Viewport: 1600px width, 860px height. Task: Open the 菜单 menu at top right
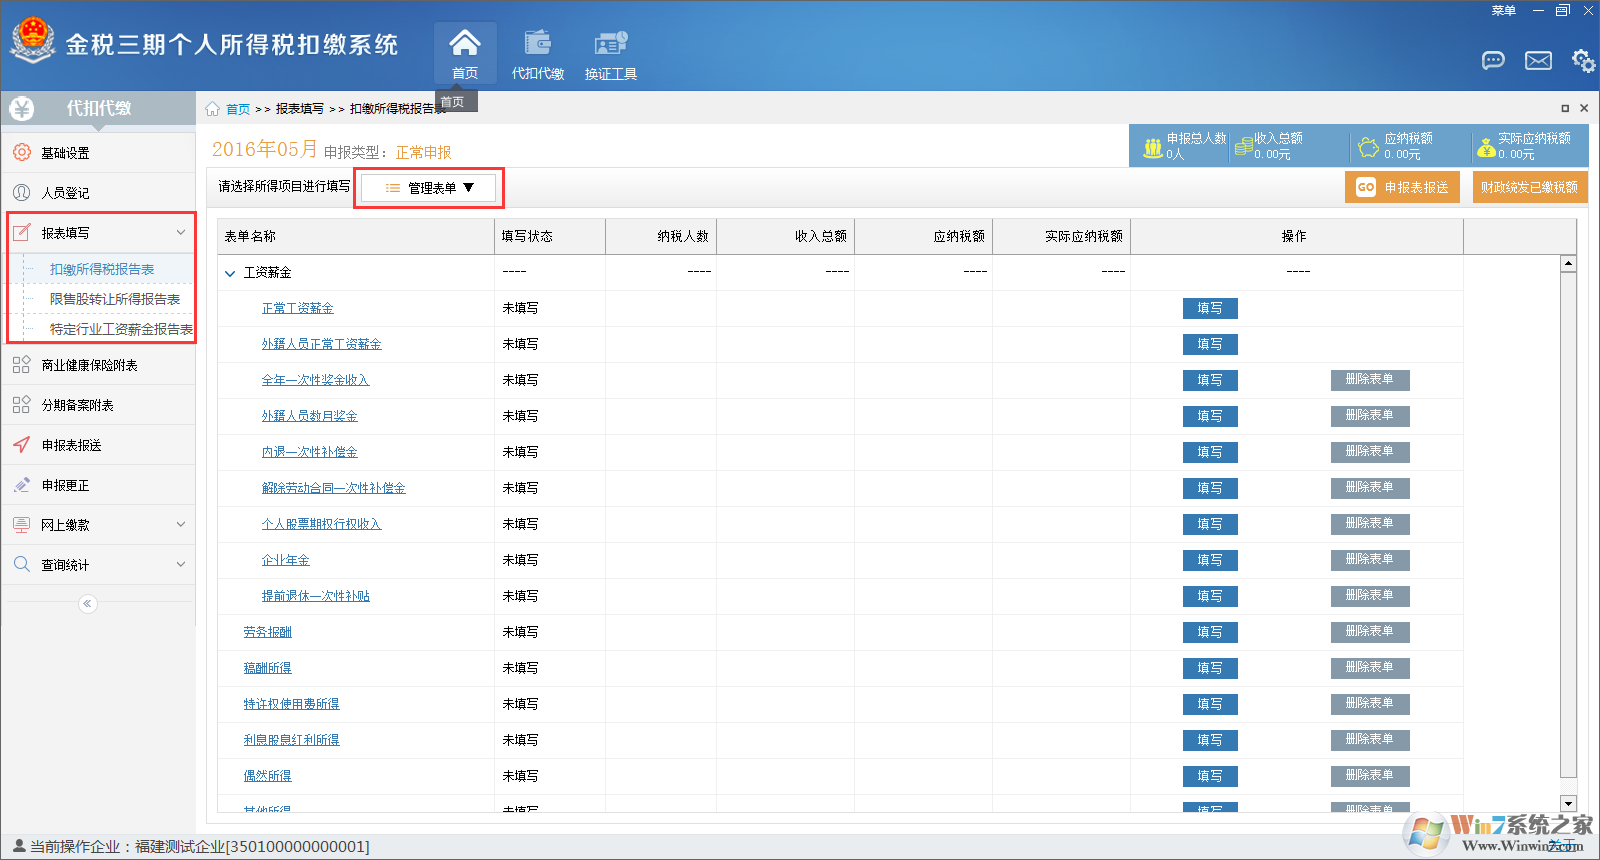pos(1503,11)
